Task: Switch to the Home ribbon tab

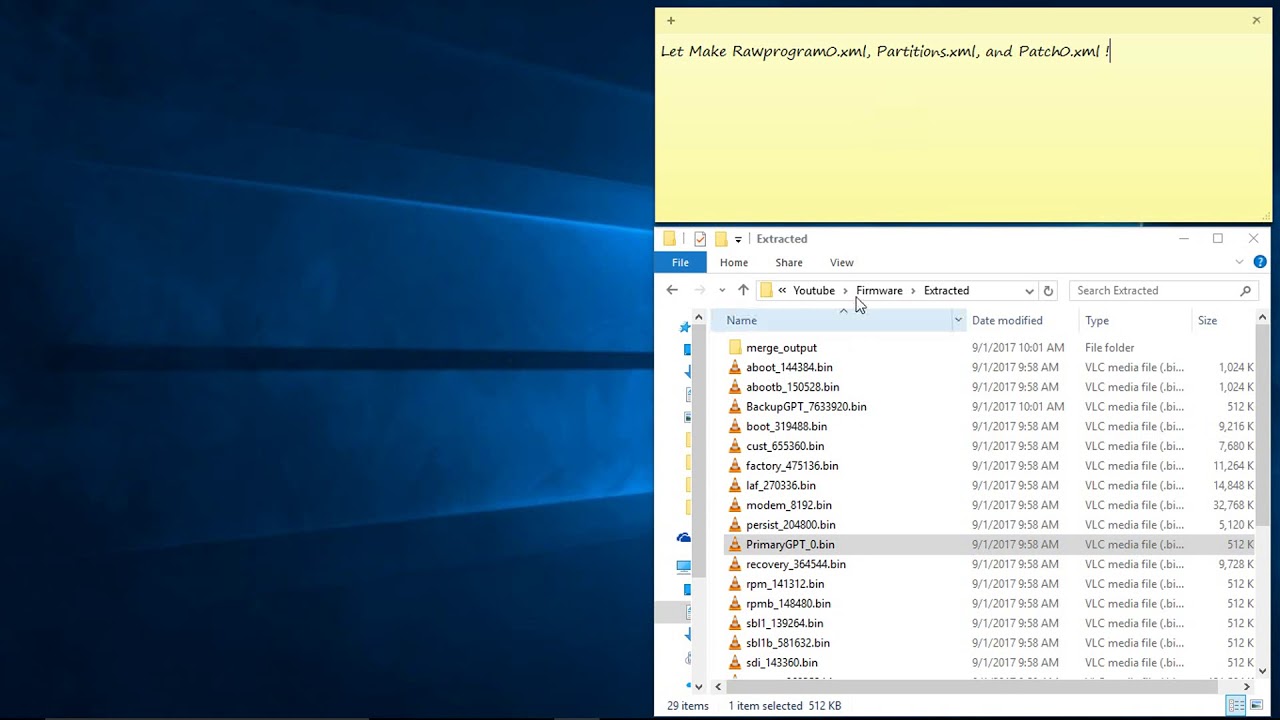Action: [734, 262]
